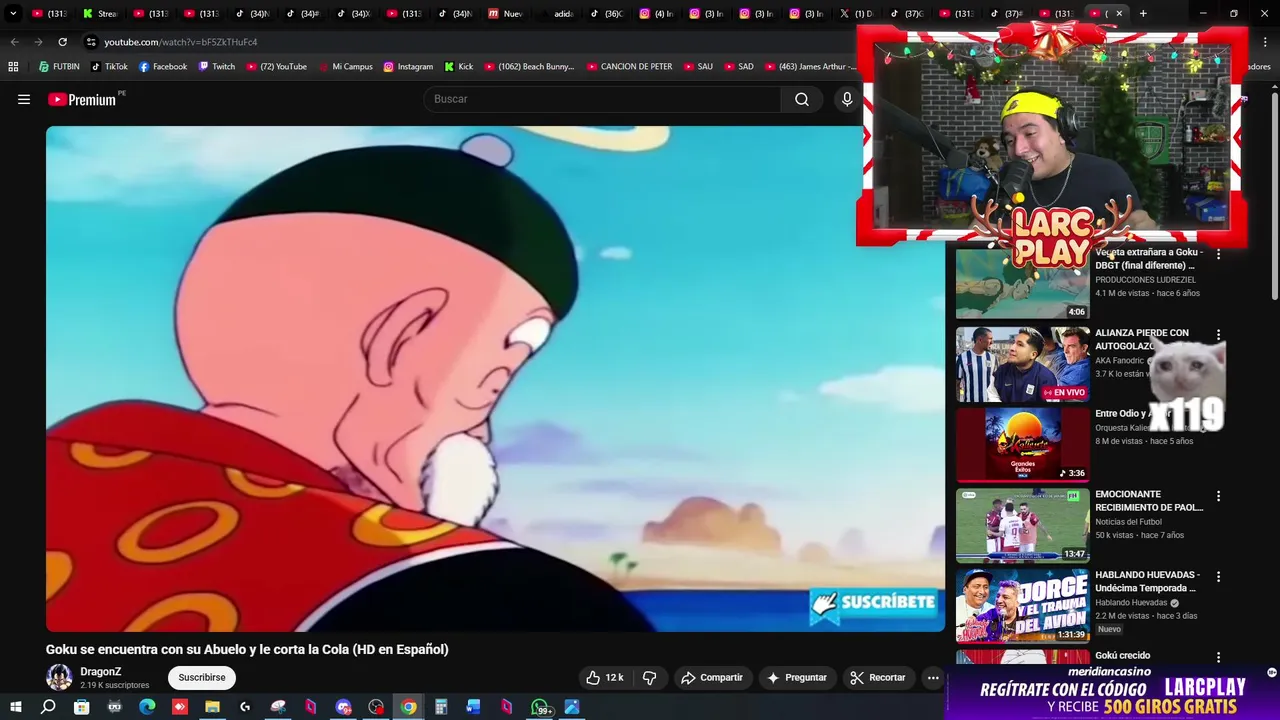Like the video with thumbs up

[x=606, y=677]
